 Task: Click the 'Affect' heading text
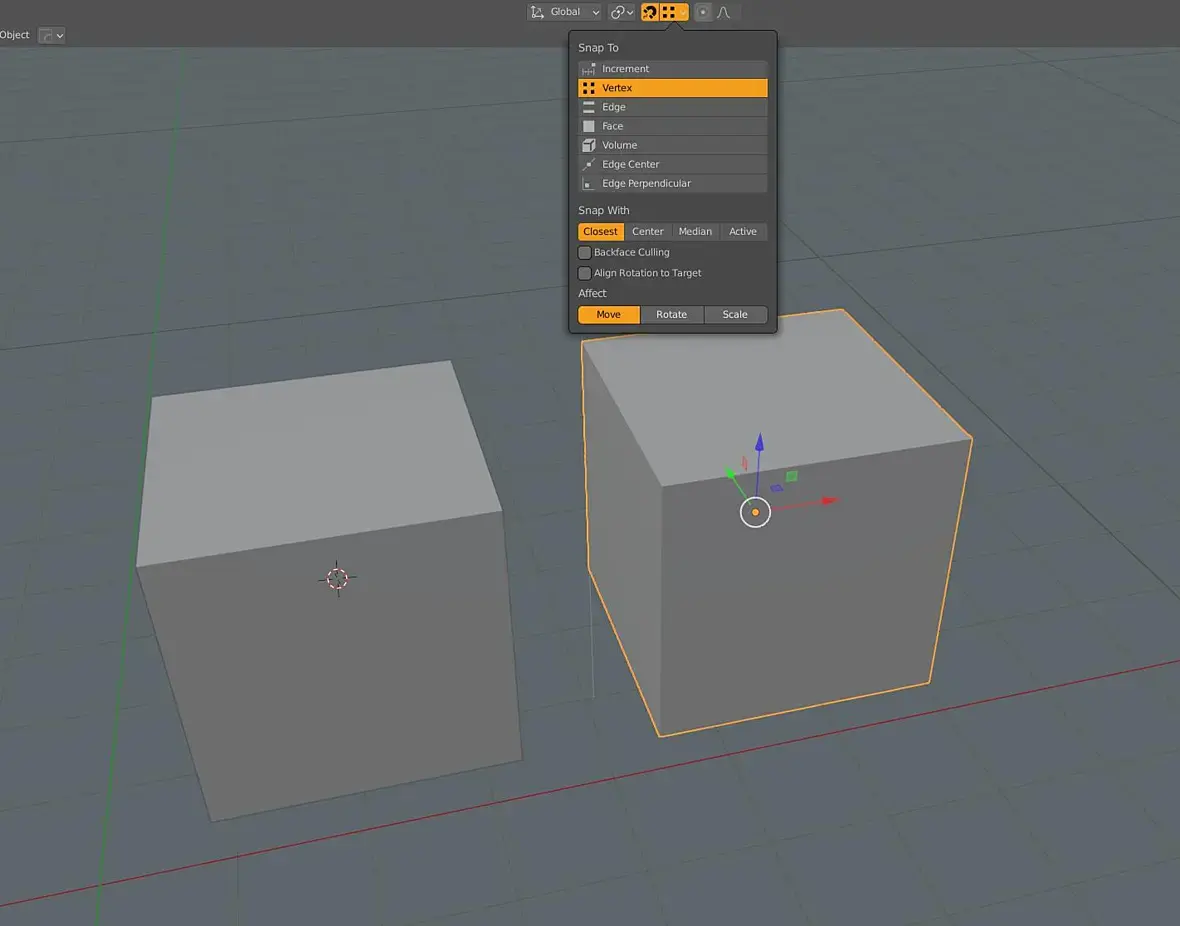point(592,294)
